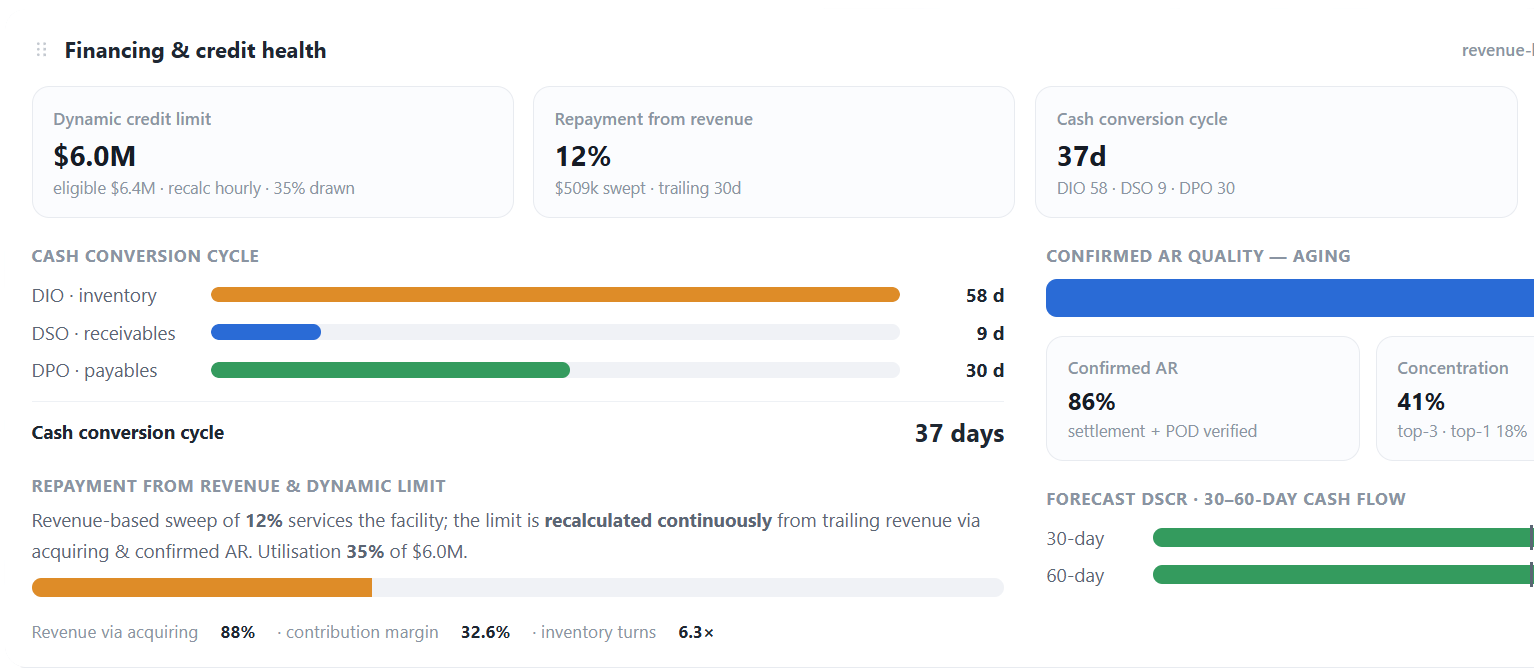Click the 30 d value

pos(985,371)
